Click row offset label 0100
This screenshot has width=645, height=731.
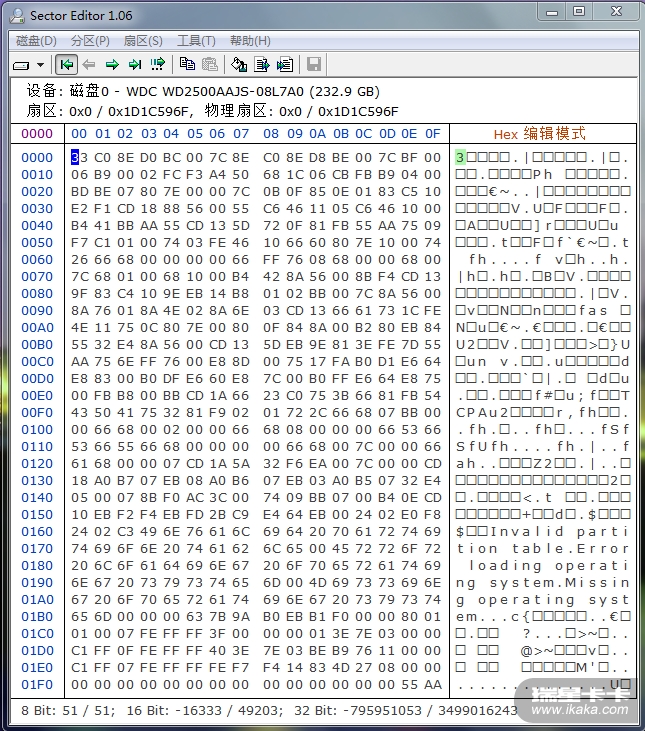point(37,430)
